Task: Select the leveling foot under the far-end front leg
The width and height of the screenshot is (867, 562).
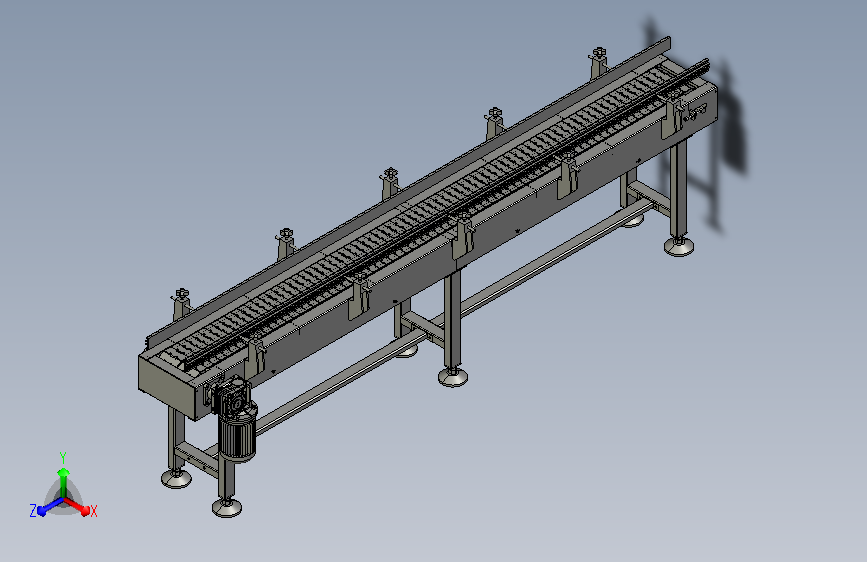Action: 678,246
